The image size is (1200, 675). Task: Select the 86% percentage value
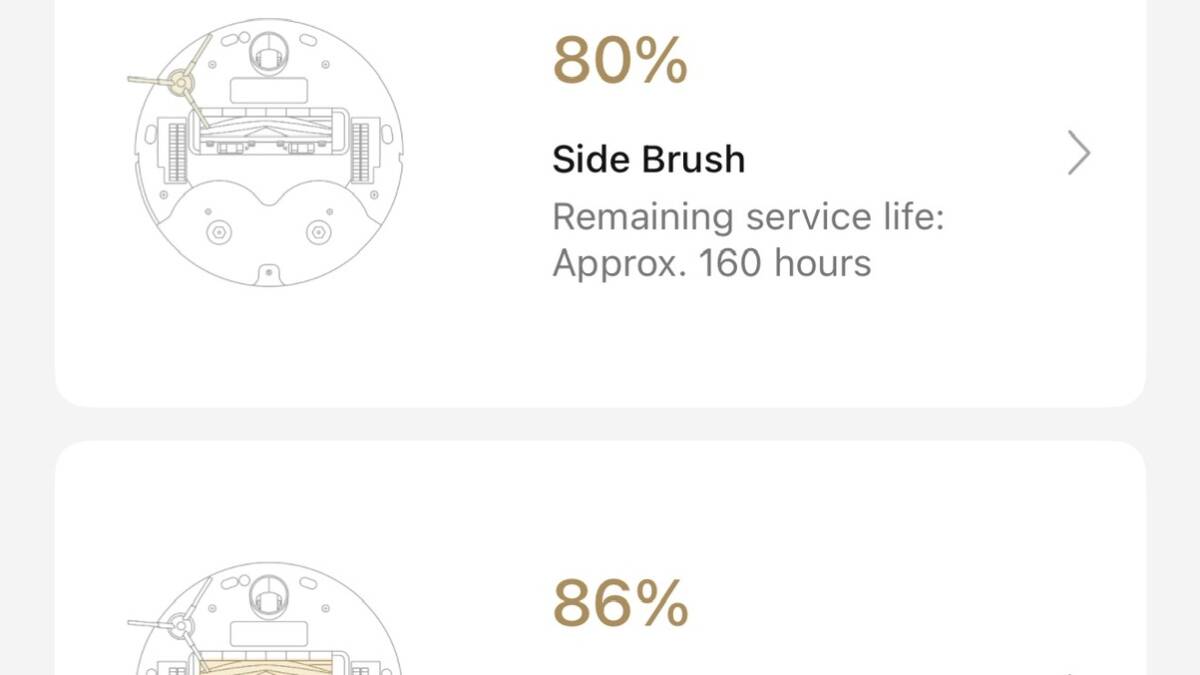click(620, 604)
